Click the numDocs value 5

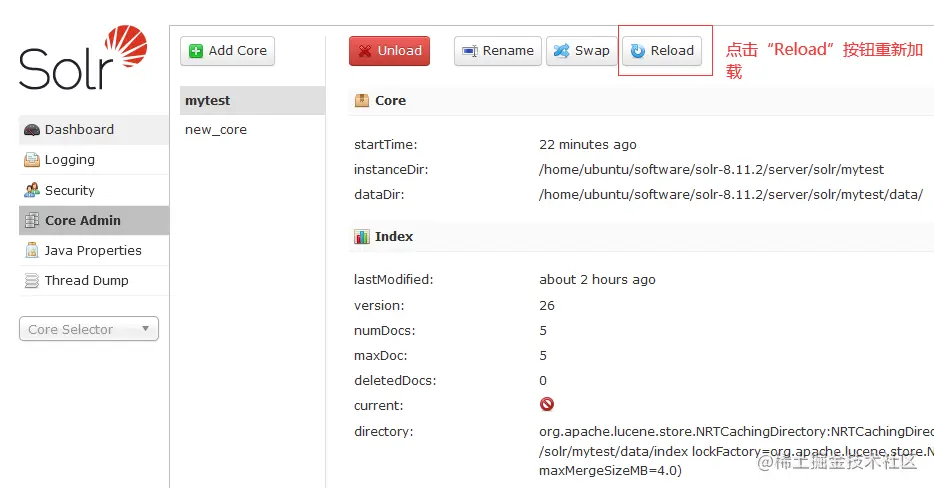coord(543,331)
